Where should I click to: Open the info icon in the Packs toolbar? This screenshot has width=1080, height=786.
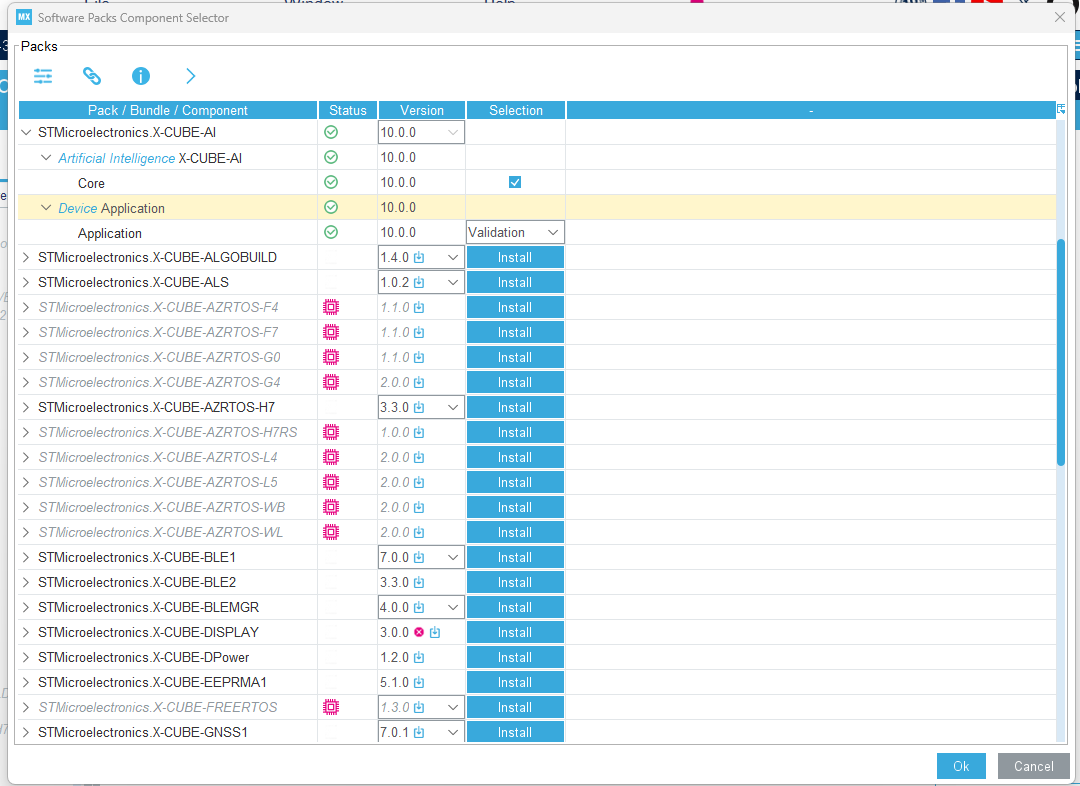click(x=140, y=76)
